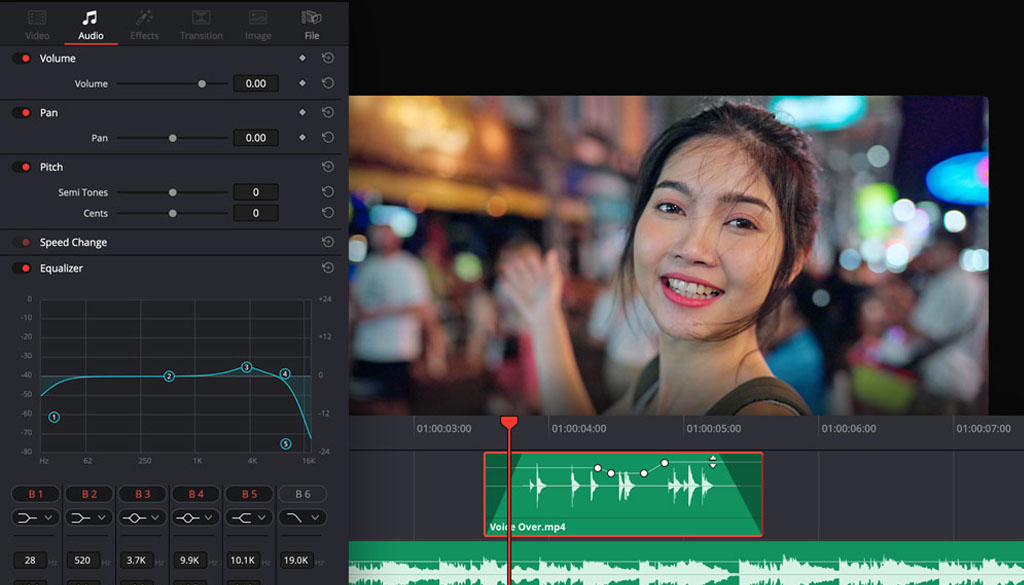Click the 520 Hz frequency field
1024x585 pixels.
point(83,560)
